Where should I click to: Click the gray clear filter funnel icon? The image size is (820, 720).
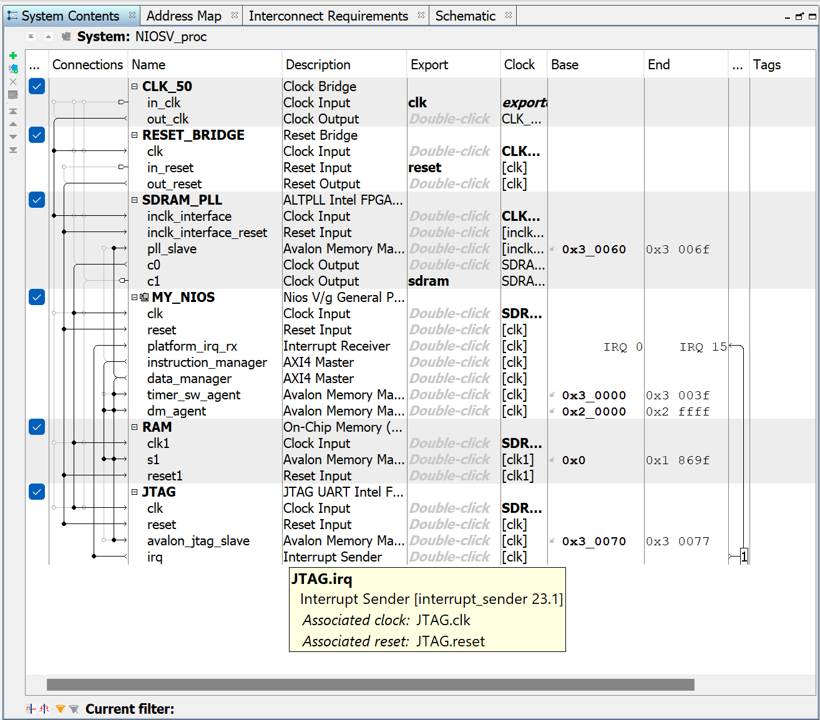(x=73, y=709)
